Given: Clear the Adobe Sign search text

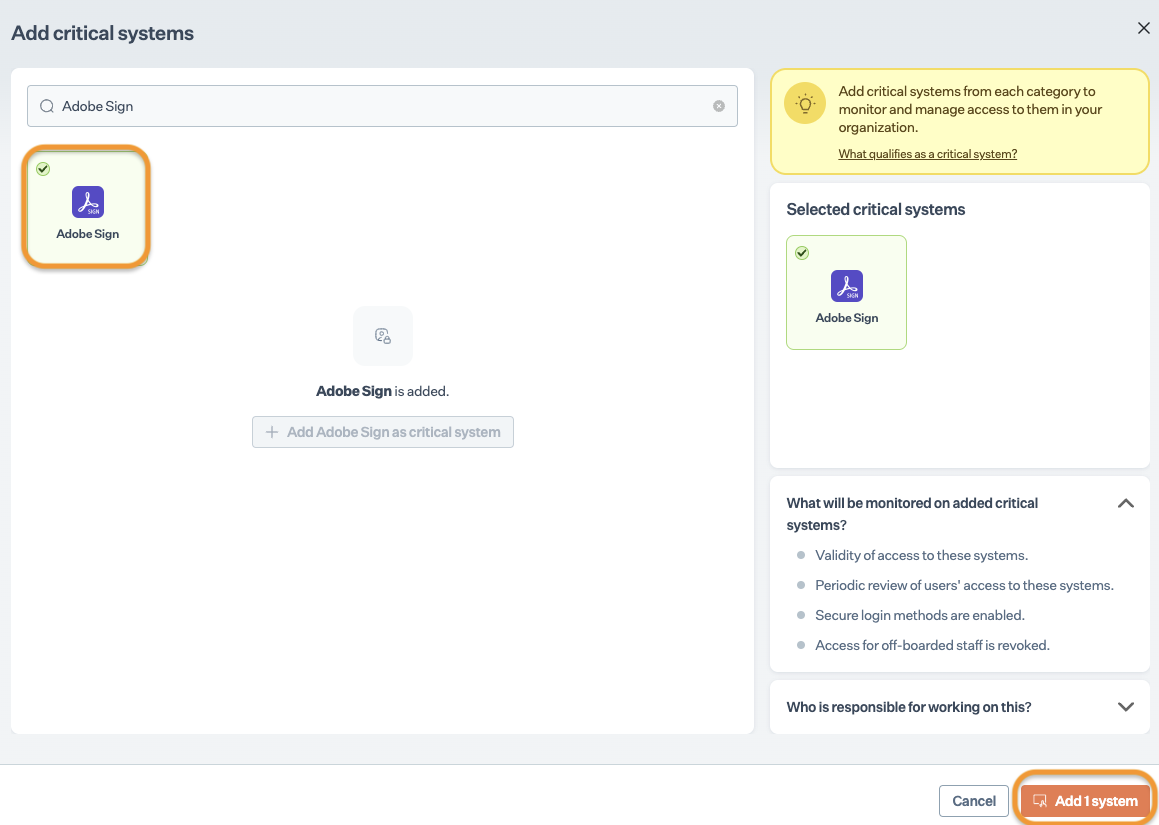Looking at the screenshot, I should (718, 106).
